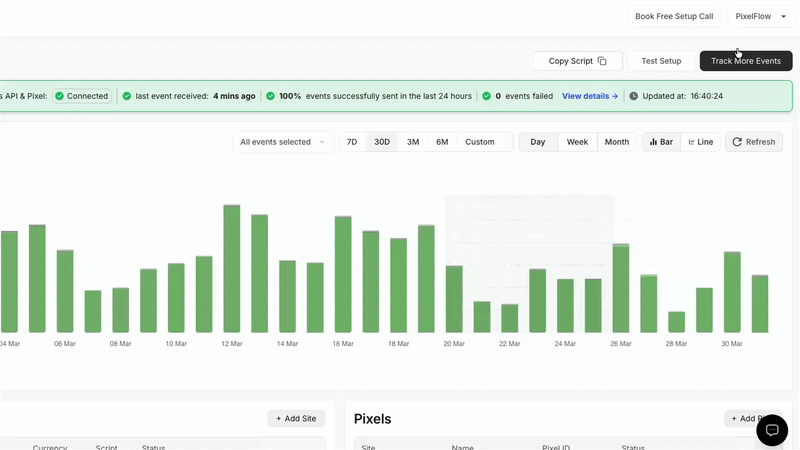This screenshot has height=450, width=800.
Task: Click the 12 Mar tallest green bar
Action: tap(232, 269)
